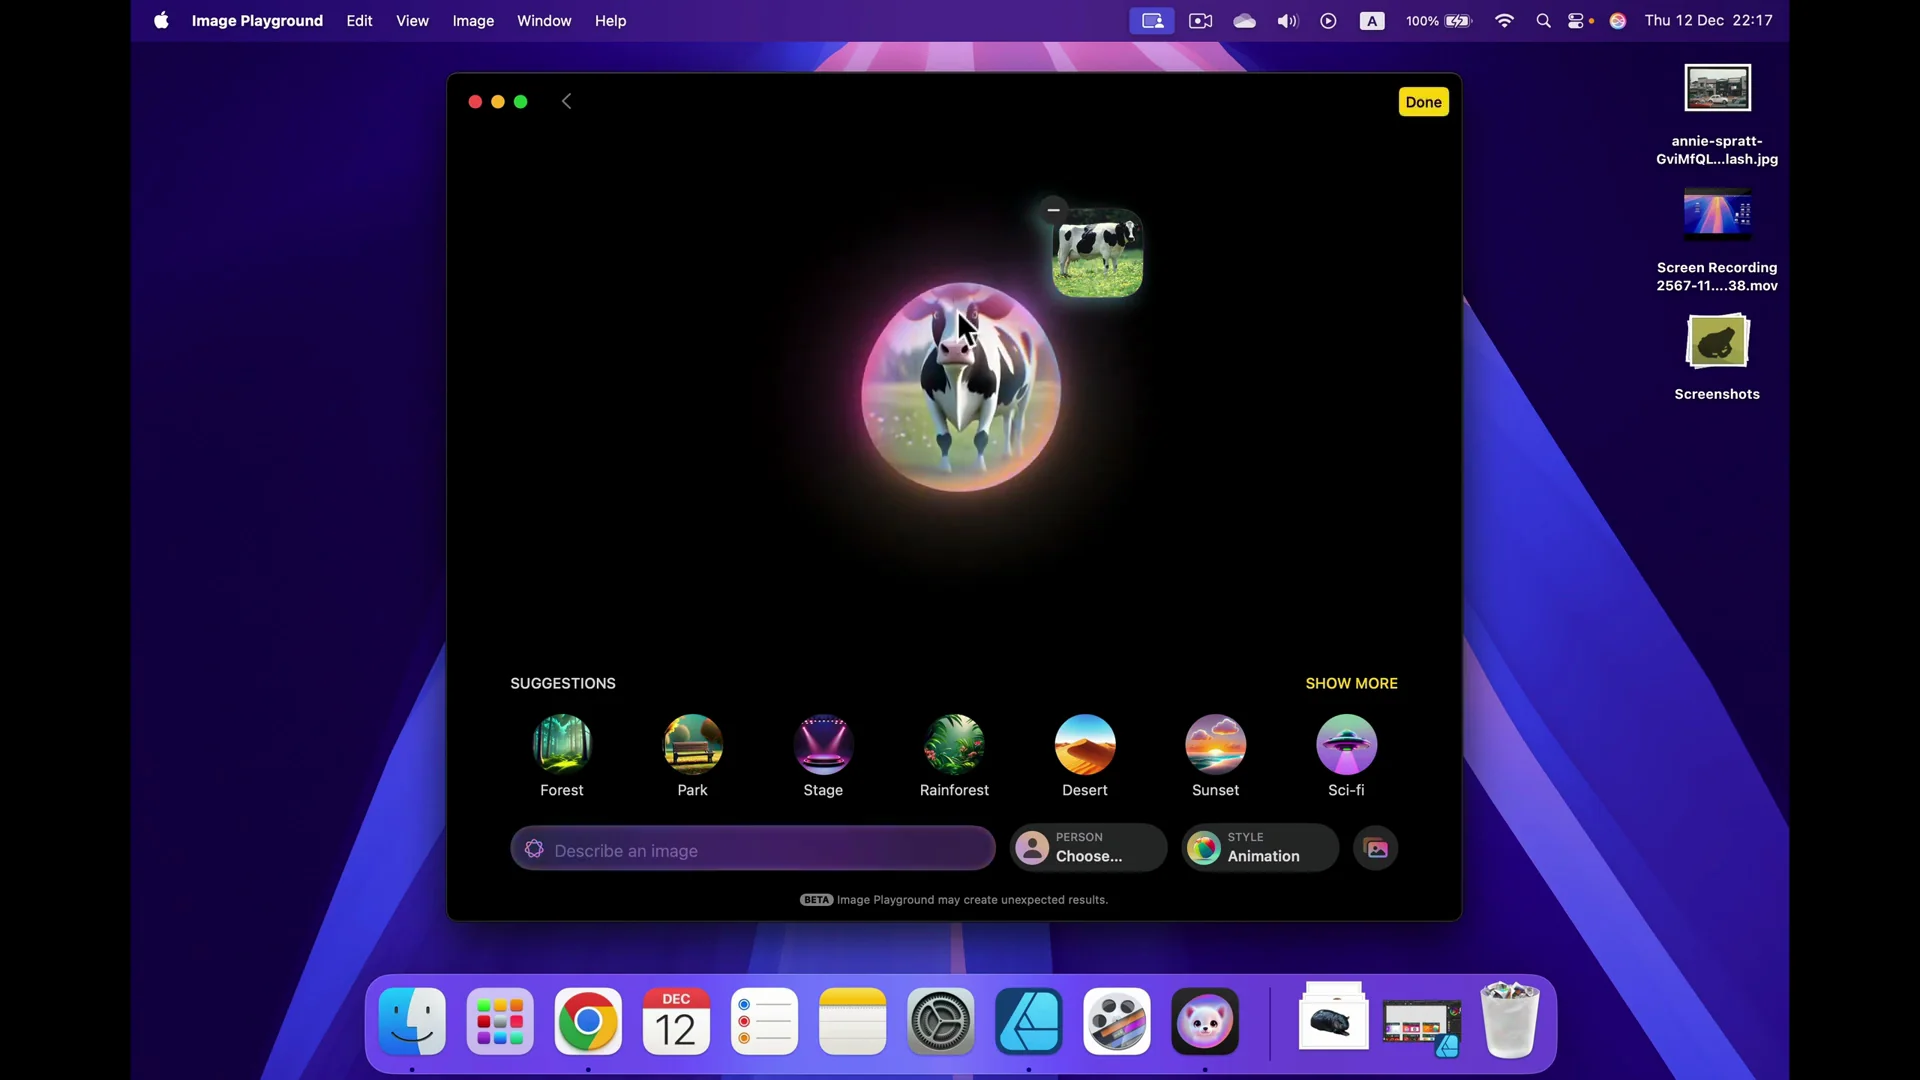Open Control Center toggles
This screenshot has height=1080, width=1920.
(1578, 20)
